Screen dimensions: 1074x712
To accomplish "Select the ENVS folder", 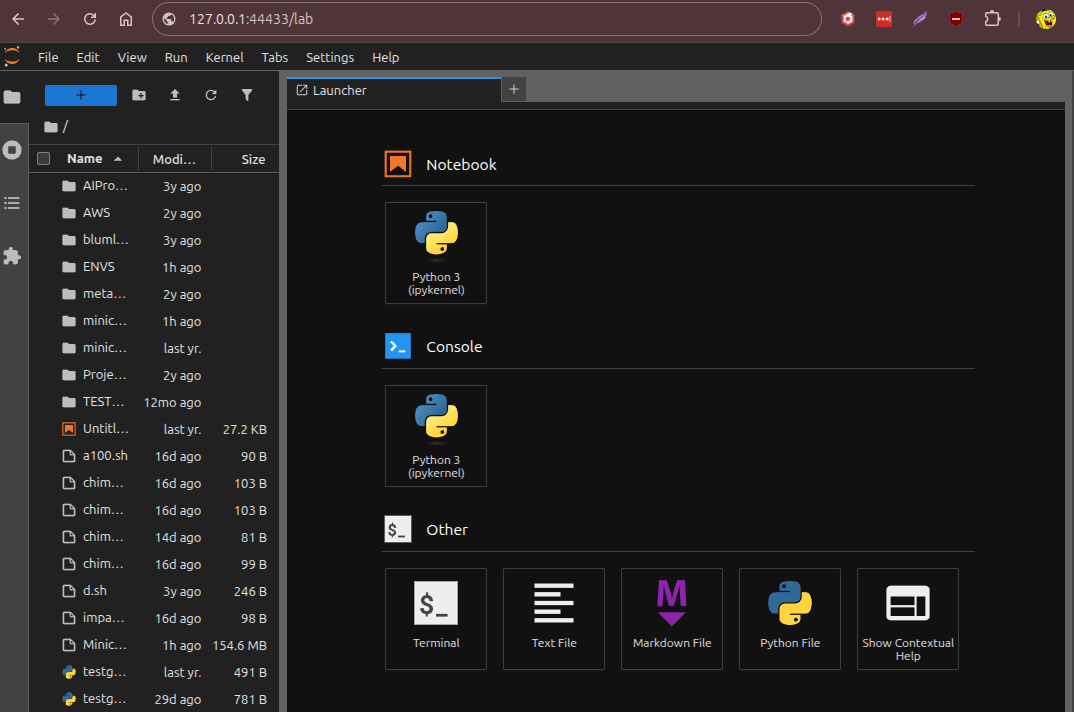I will click(x=154, y=267).
